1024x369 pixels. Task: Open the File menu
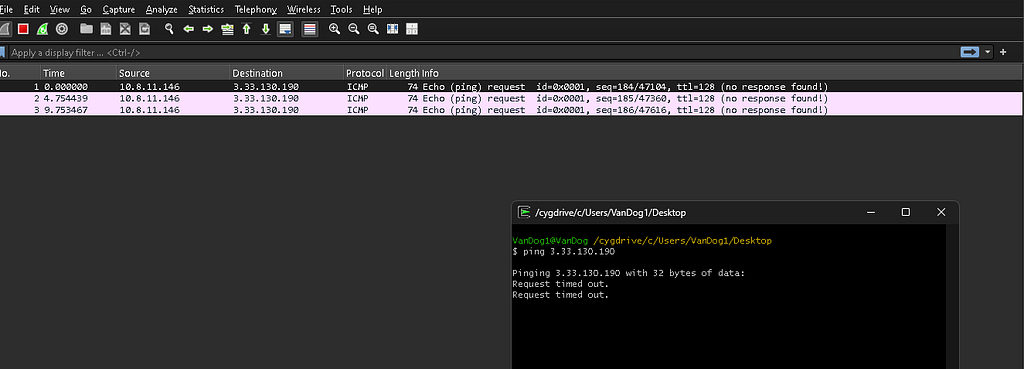6,9
